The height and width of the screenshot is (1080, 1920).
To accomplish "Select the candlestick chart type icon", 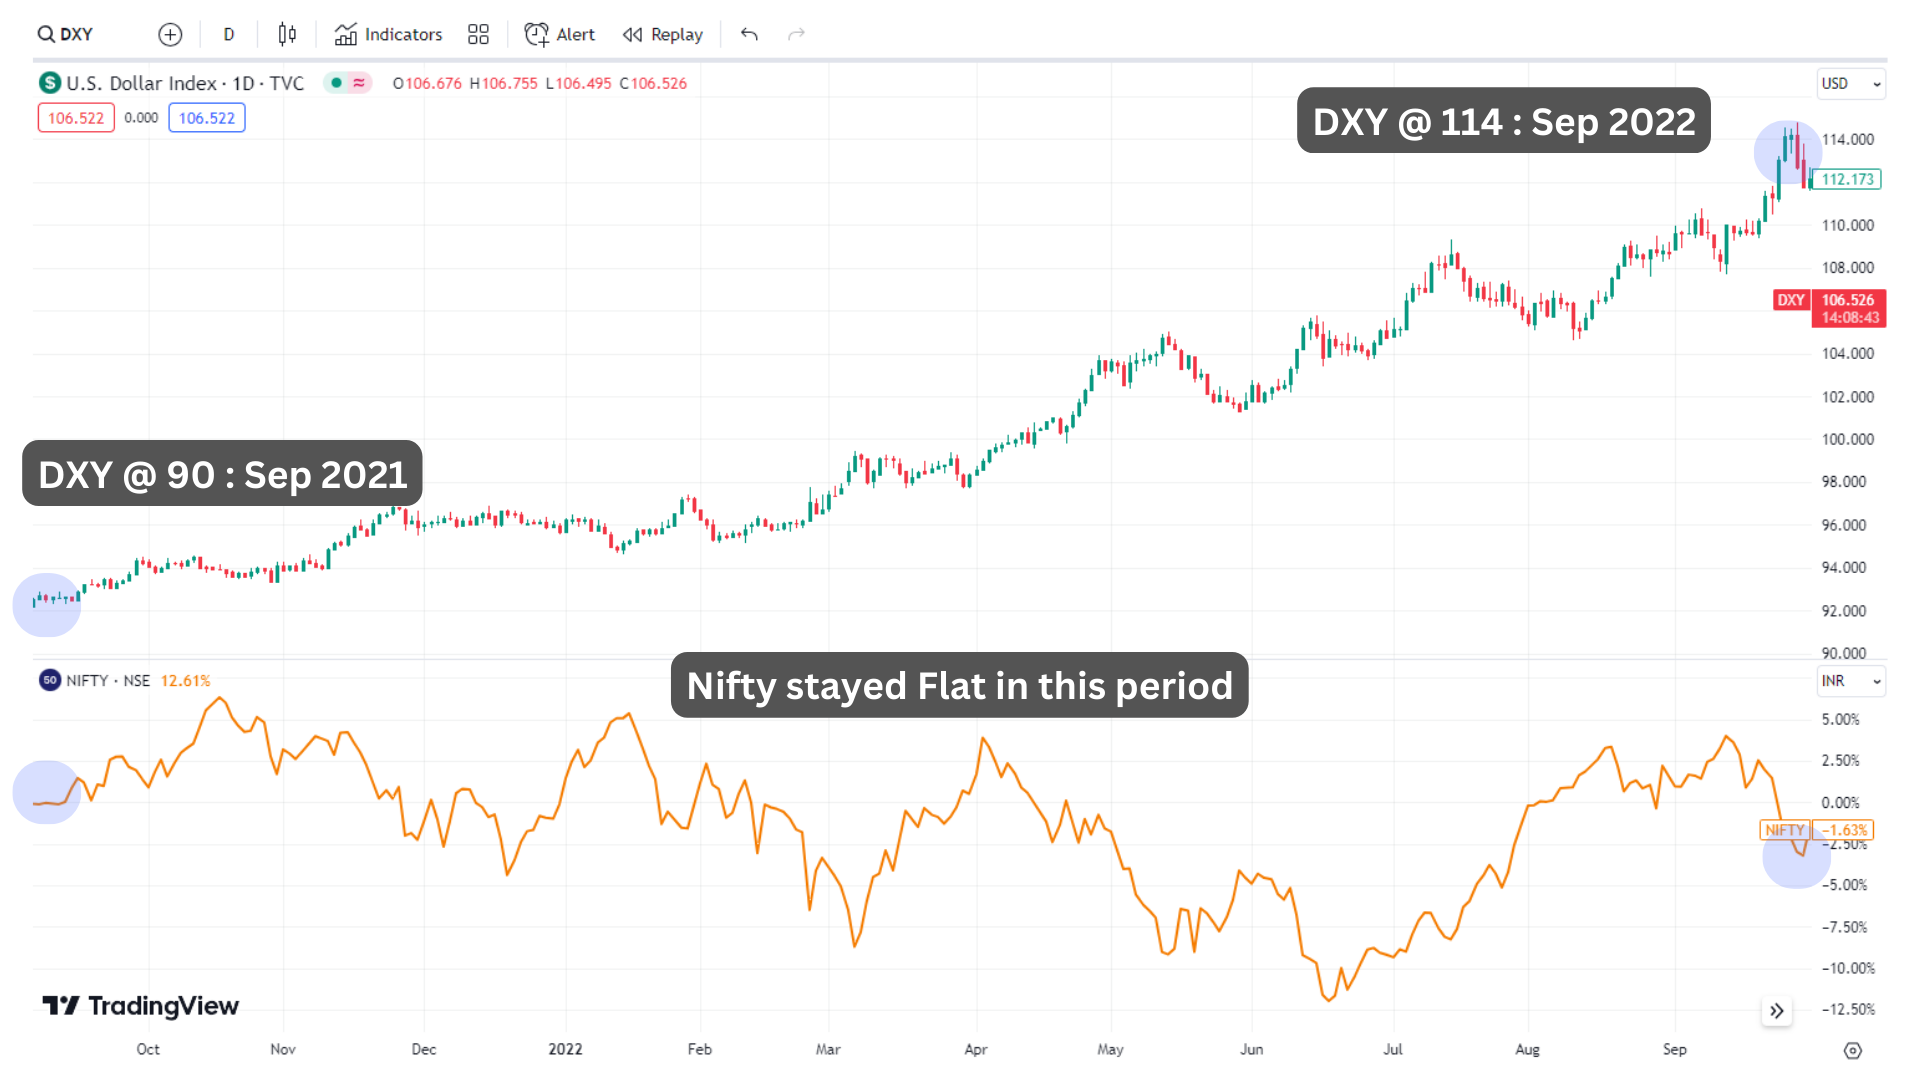I will coord(287,34).
